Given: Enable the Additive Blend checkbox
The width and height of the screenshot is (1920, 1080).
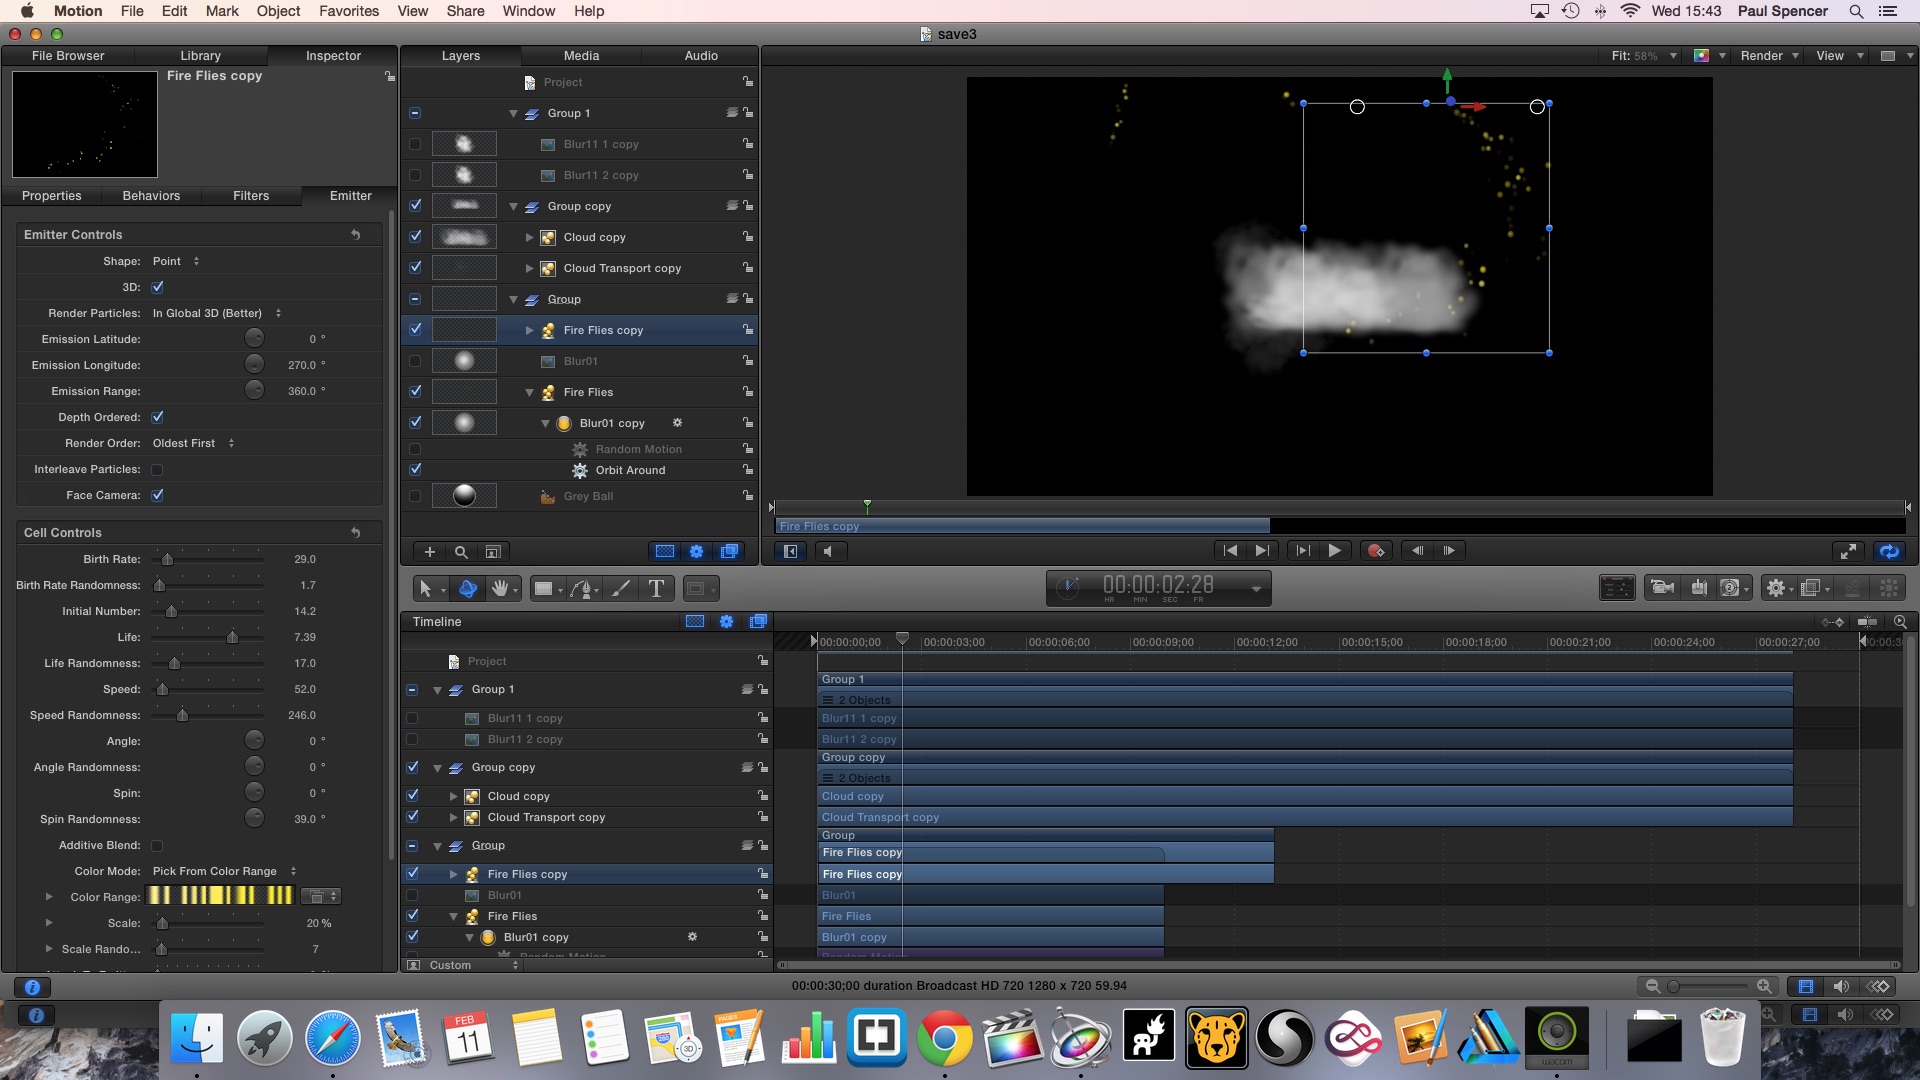Looking at the screenshot, I should tap(157, 846).
